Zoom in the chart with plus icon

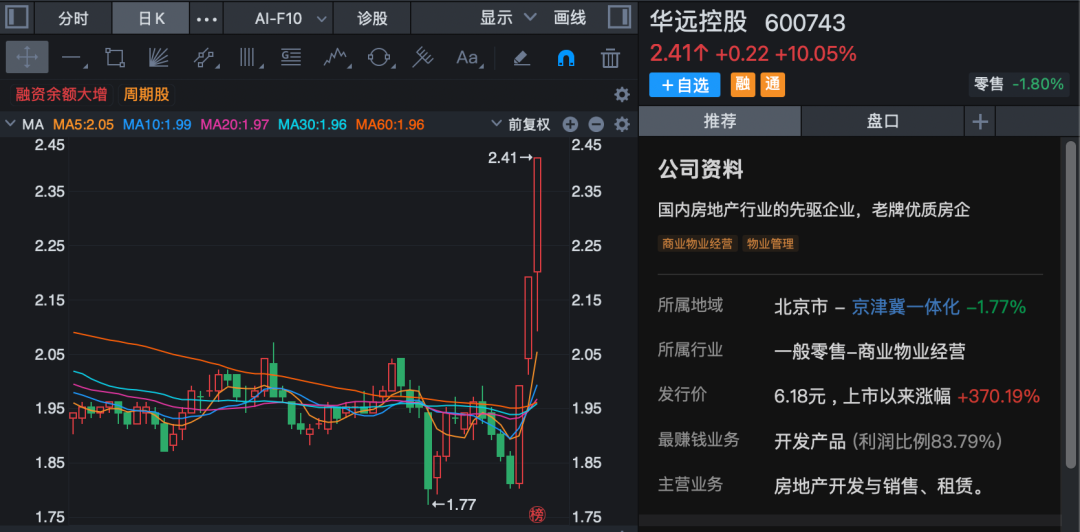pos(570,125)
